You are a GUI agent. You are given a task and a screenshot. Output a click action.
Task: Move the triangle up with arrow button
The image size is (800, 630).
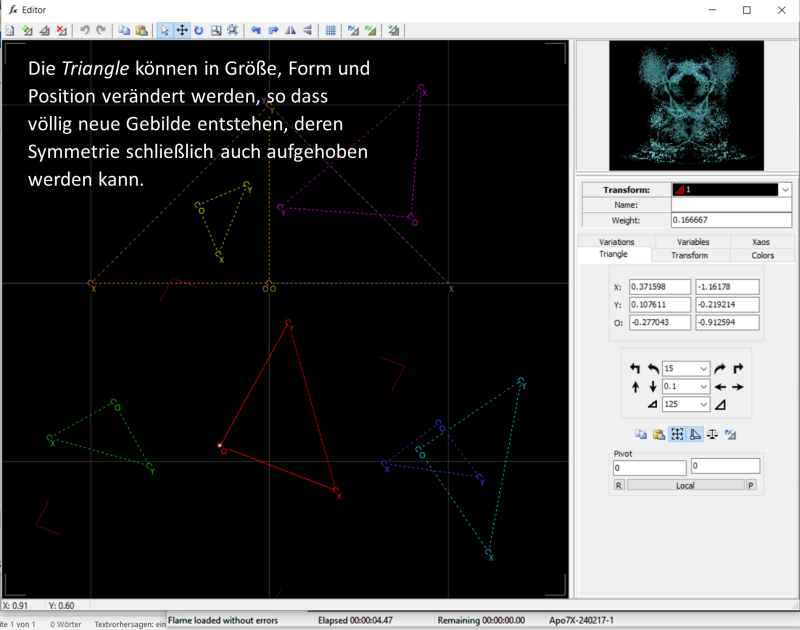635,387
